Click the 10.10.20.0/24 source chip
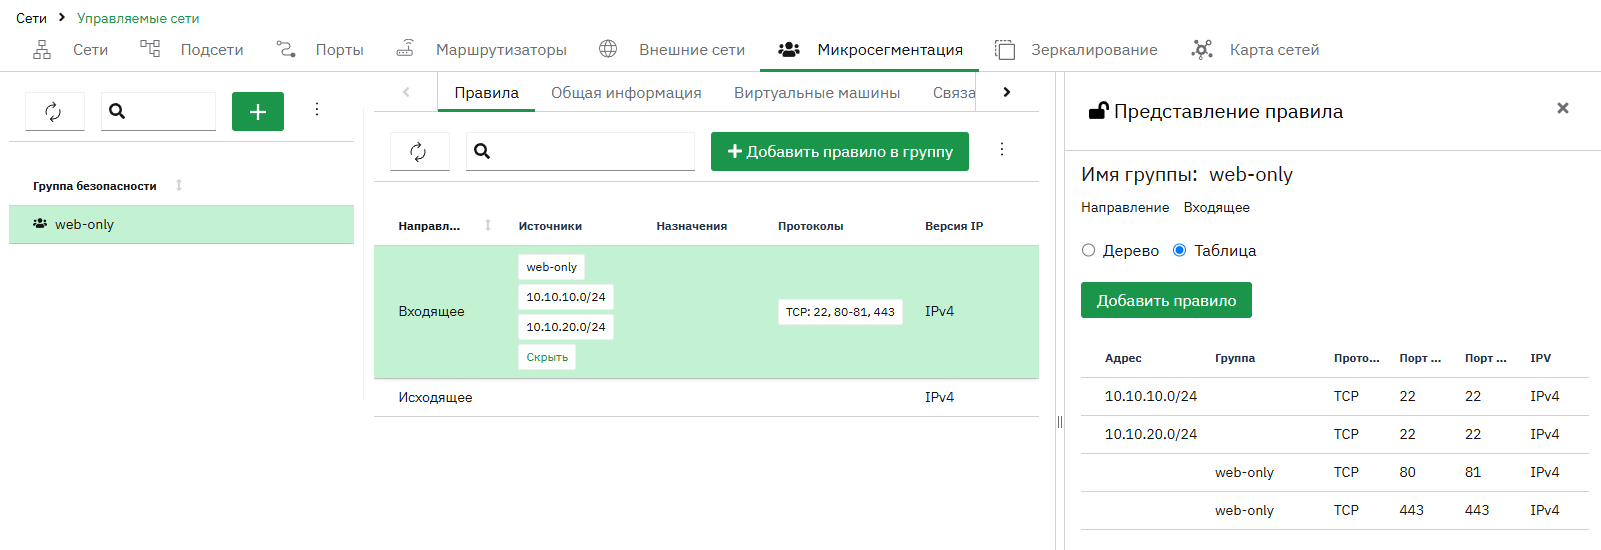This screenshot has width=1601, height=550. (566, 327)
